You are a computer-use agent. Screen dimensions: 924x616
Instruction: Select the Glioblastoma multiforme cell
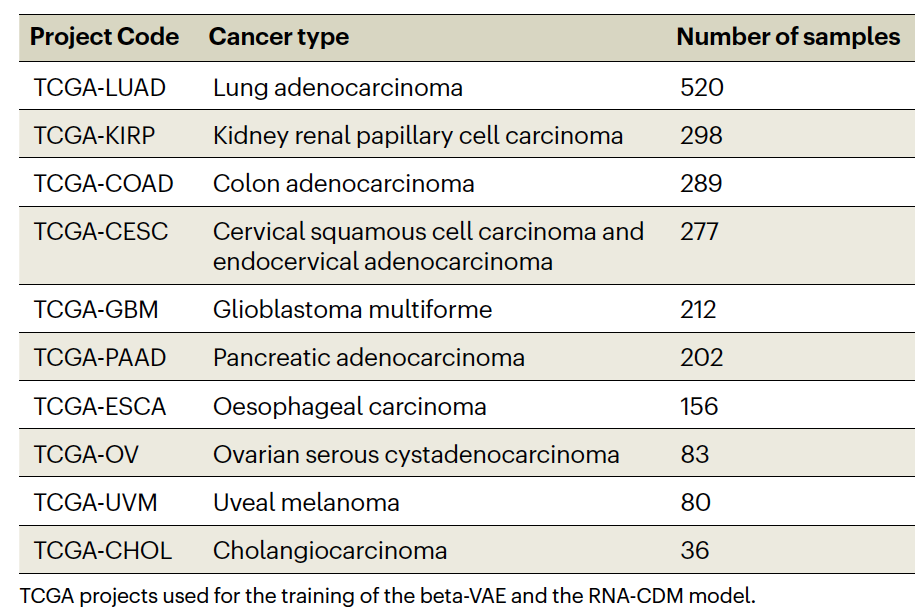353,310
